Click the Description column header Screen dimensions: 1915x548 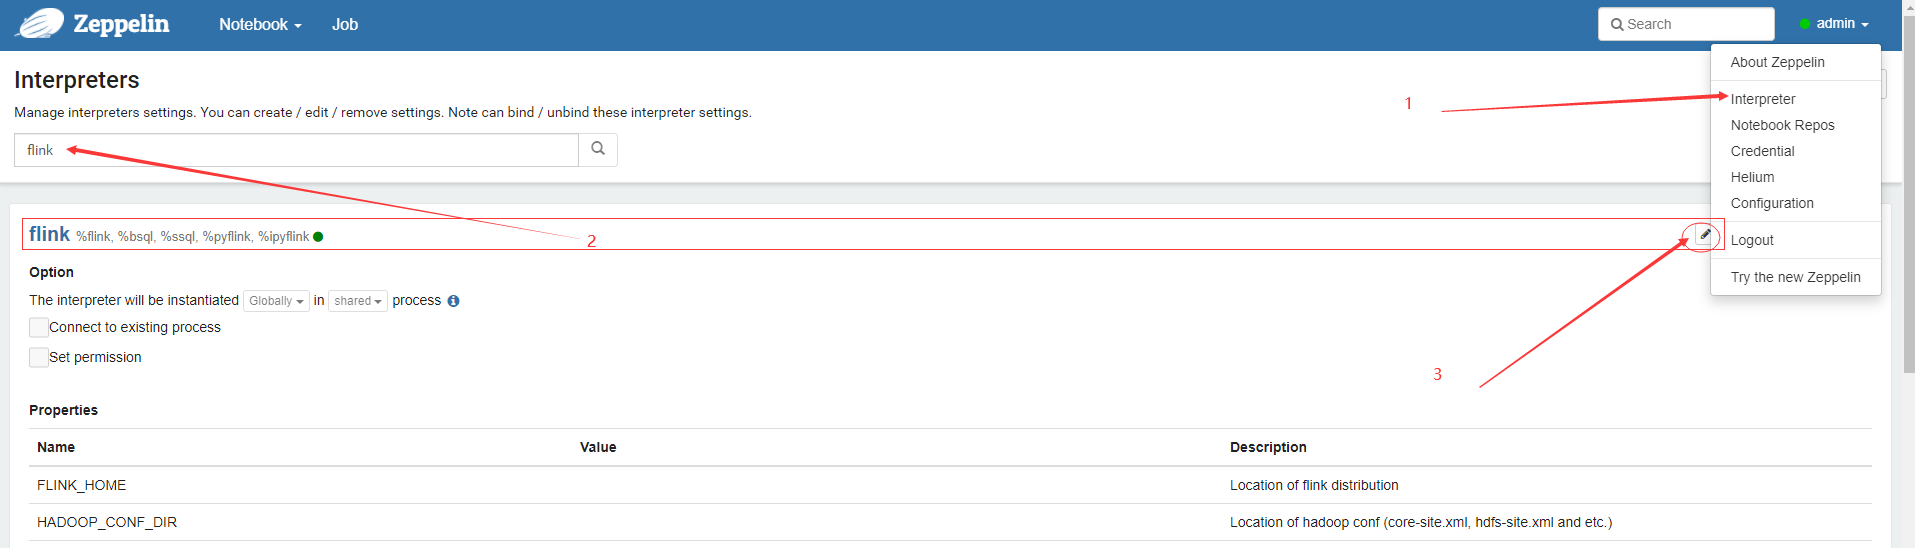1268,447
